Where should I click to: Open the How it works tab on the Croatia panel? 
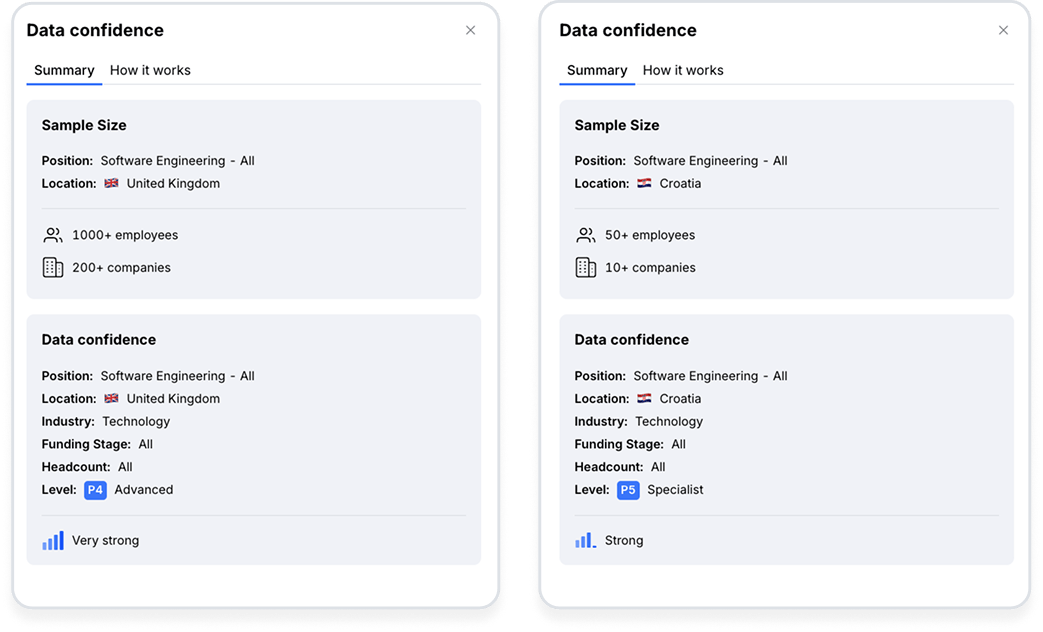coord(683,70)
